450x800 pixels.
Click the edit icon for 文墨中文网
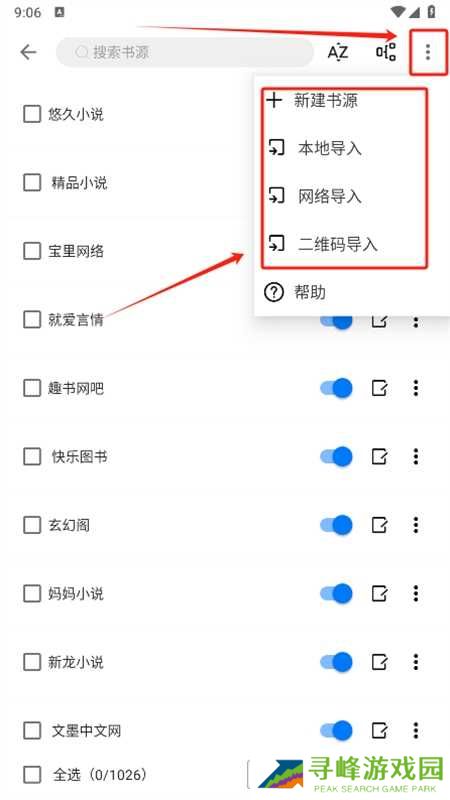click(379, 730)
